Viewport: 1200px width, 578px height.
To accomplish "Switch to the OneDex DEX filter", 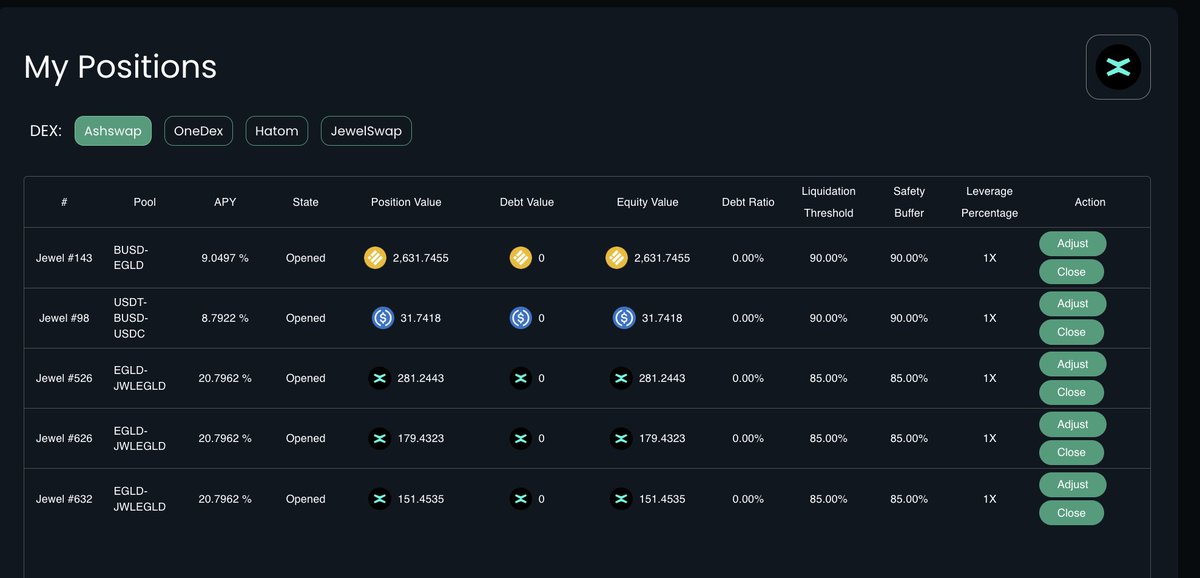I will click(199, 131).
